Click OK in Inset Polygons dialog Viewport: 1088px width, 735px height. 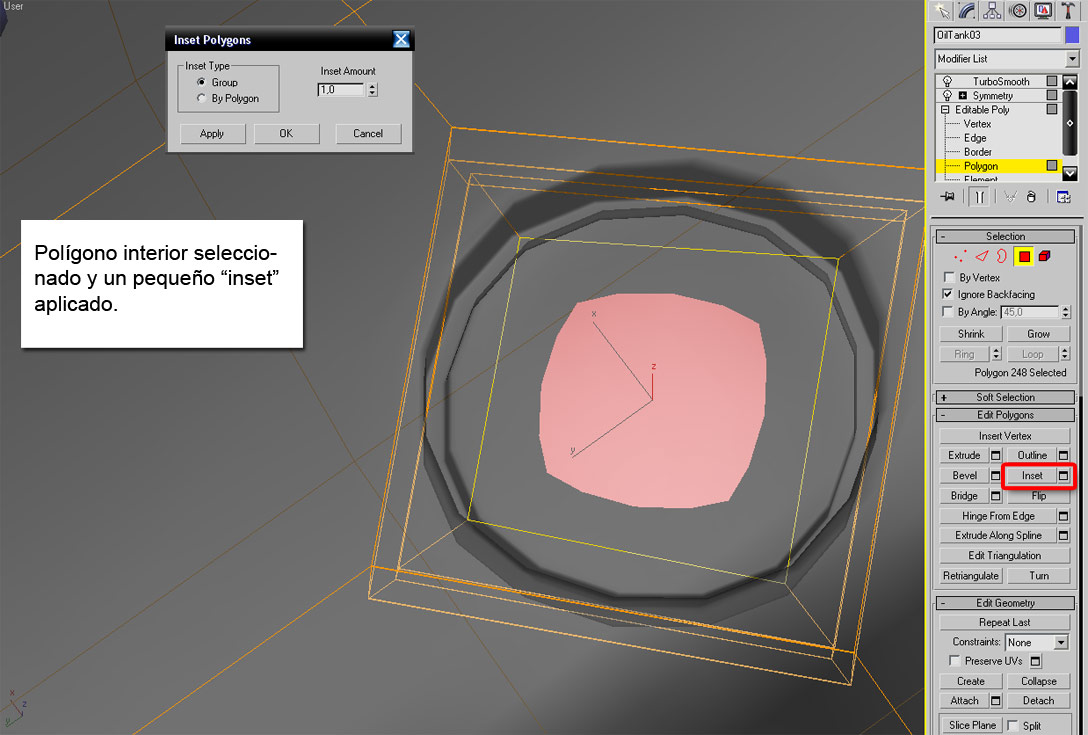(x=287, y=133)
